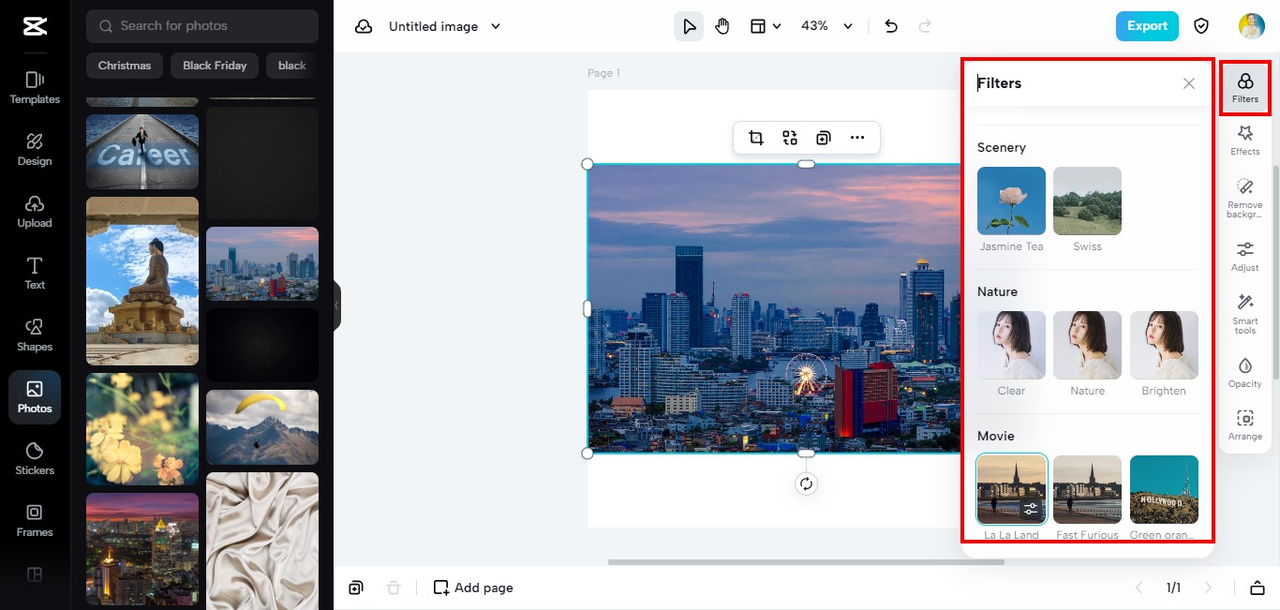Open the Untitled image name dropdown
This screenshot has width=1280, height=610.
click(445, 26)
